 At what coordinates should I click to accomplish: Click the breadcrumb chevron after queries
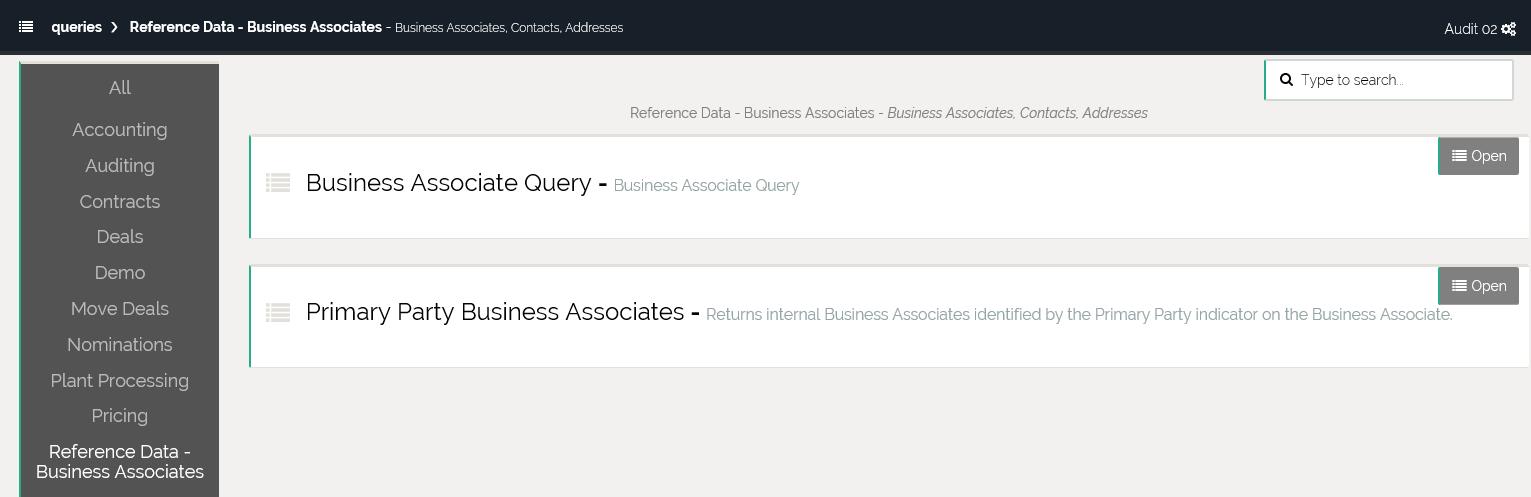tap(115, 27)
